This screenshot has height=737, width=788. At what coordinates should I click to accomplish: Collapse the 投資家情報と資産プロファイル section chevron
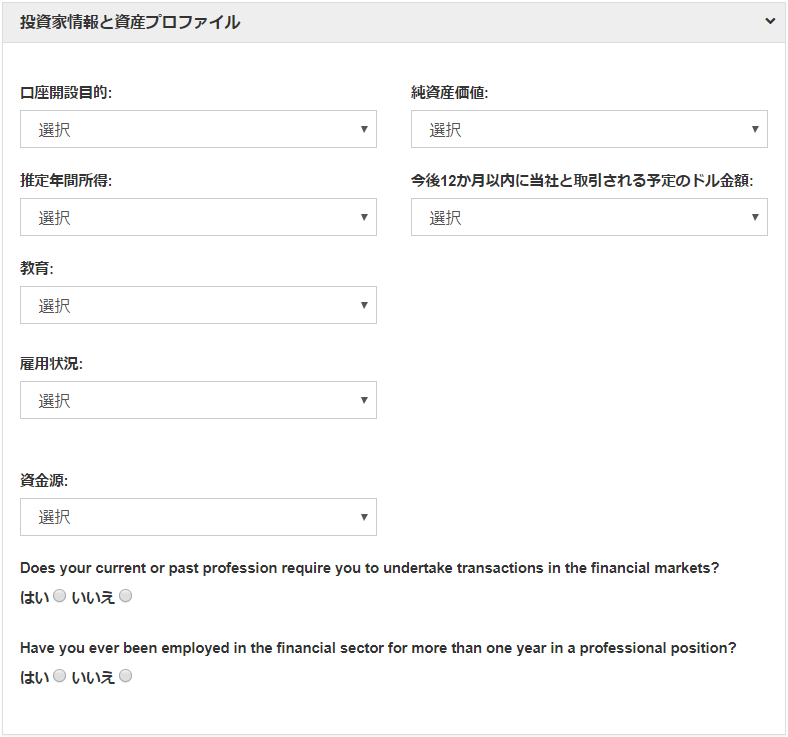770,21
